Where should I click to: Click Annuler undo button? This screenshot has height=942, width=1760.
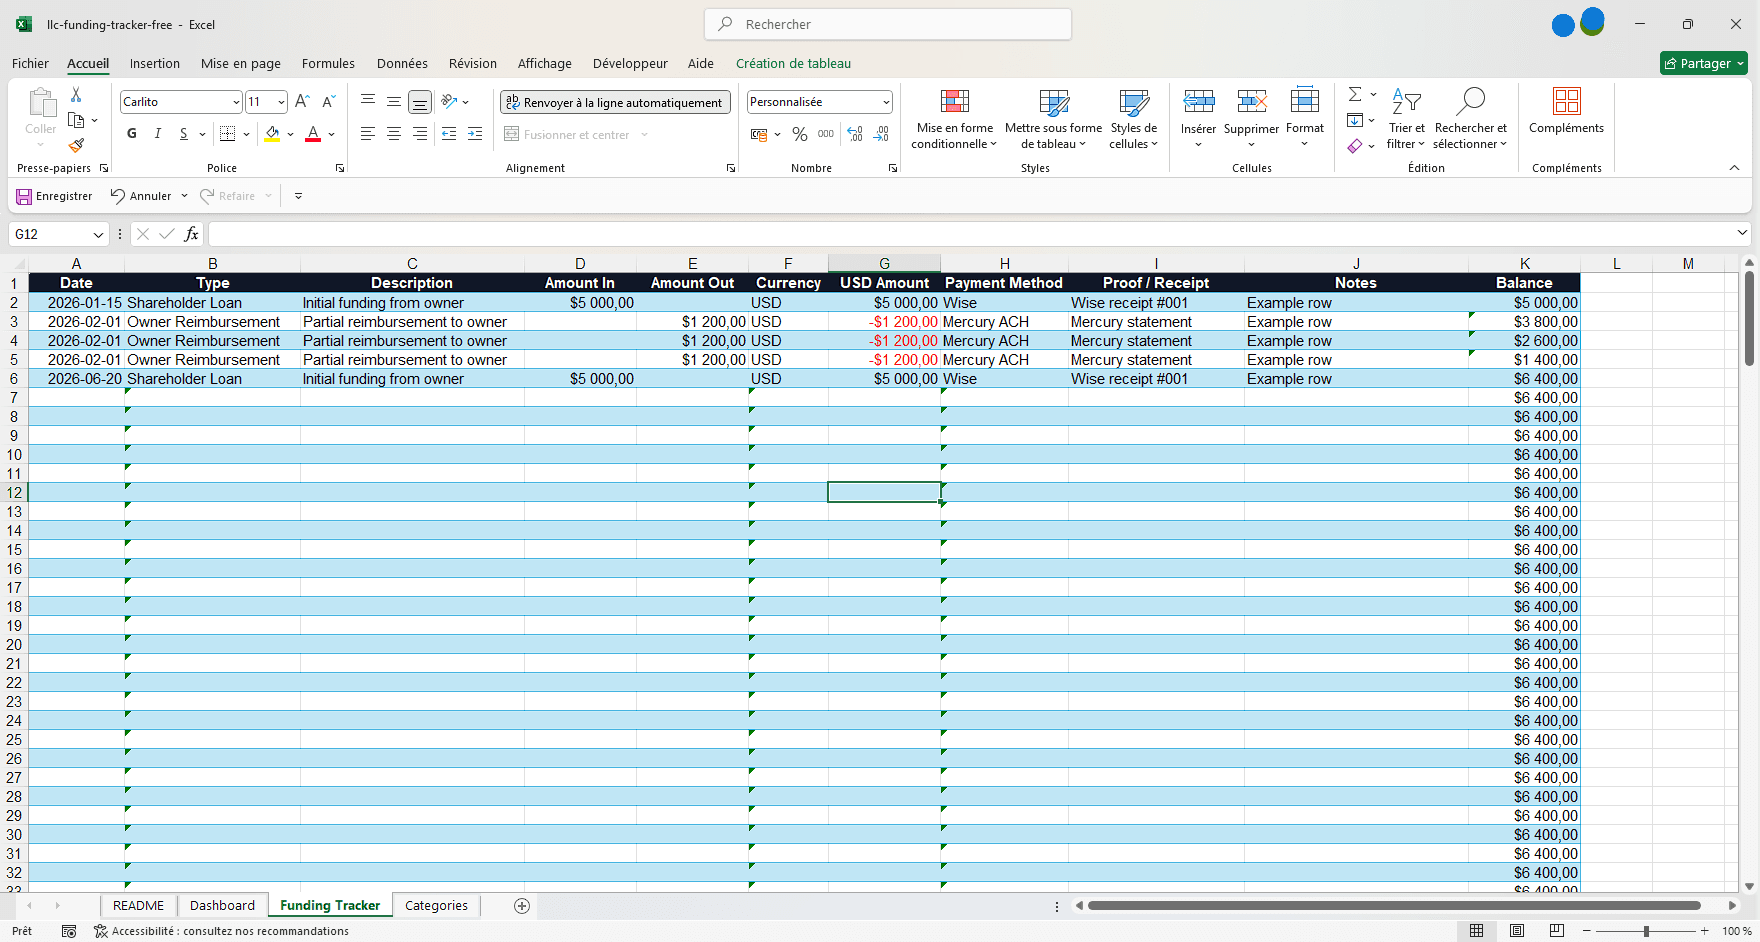[x=141, y=196]
